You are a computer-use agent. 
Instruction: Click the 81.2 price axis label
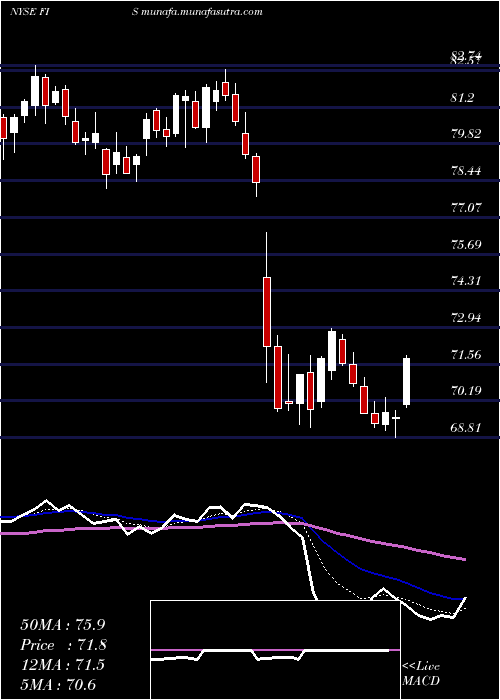[462, 97]
